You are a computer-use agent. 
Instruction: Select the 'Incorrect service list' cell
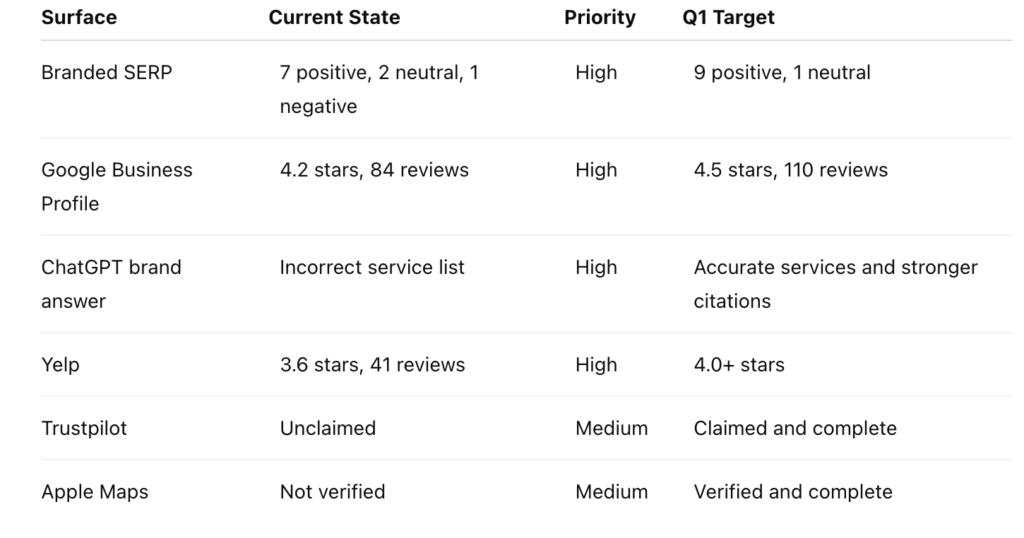pos(372,267)
